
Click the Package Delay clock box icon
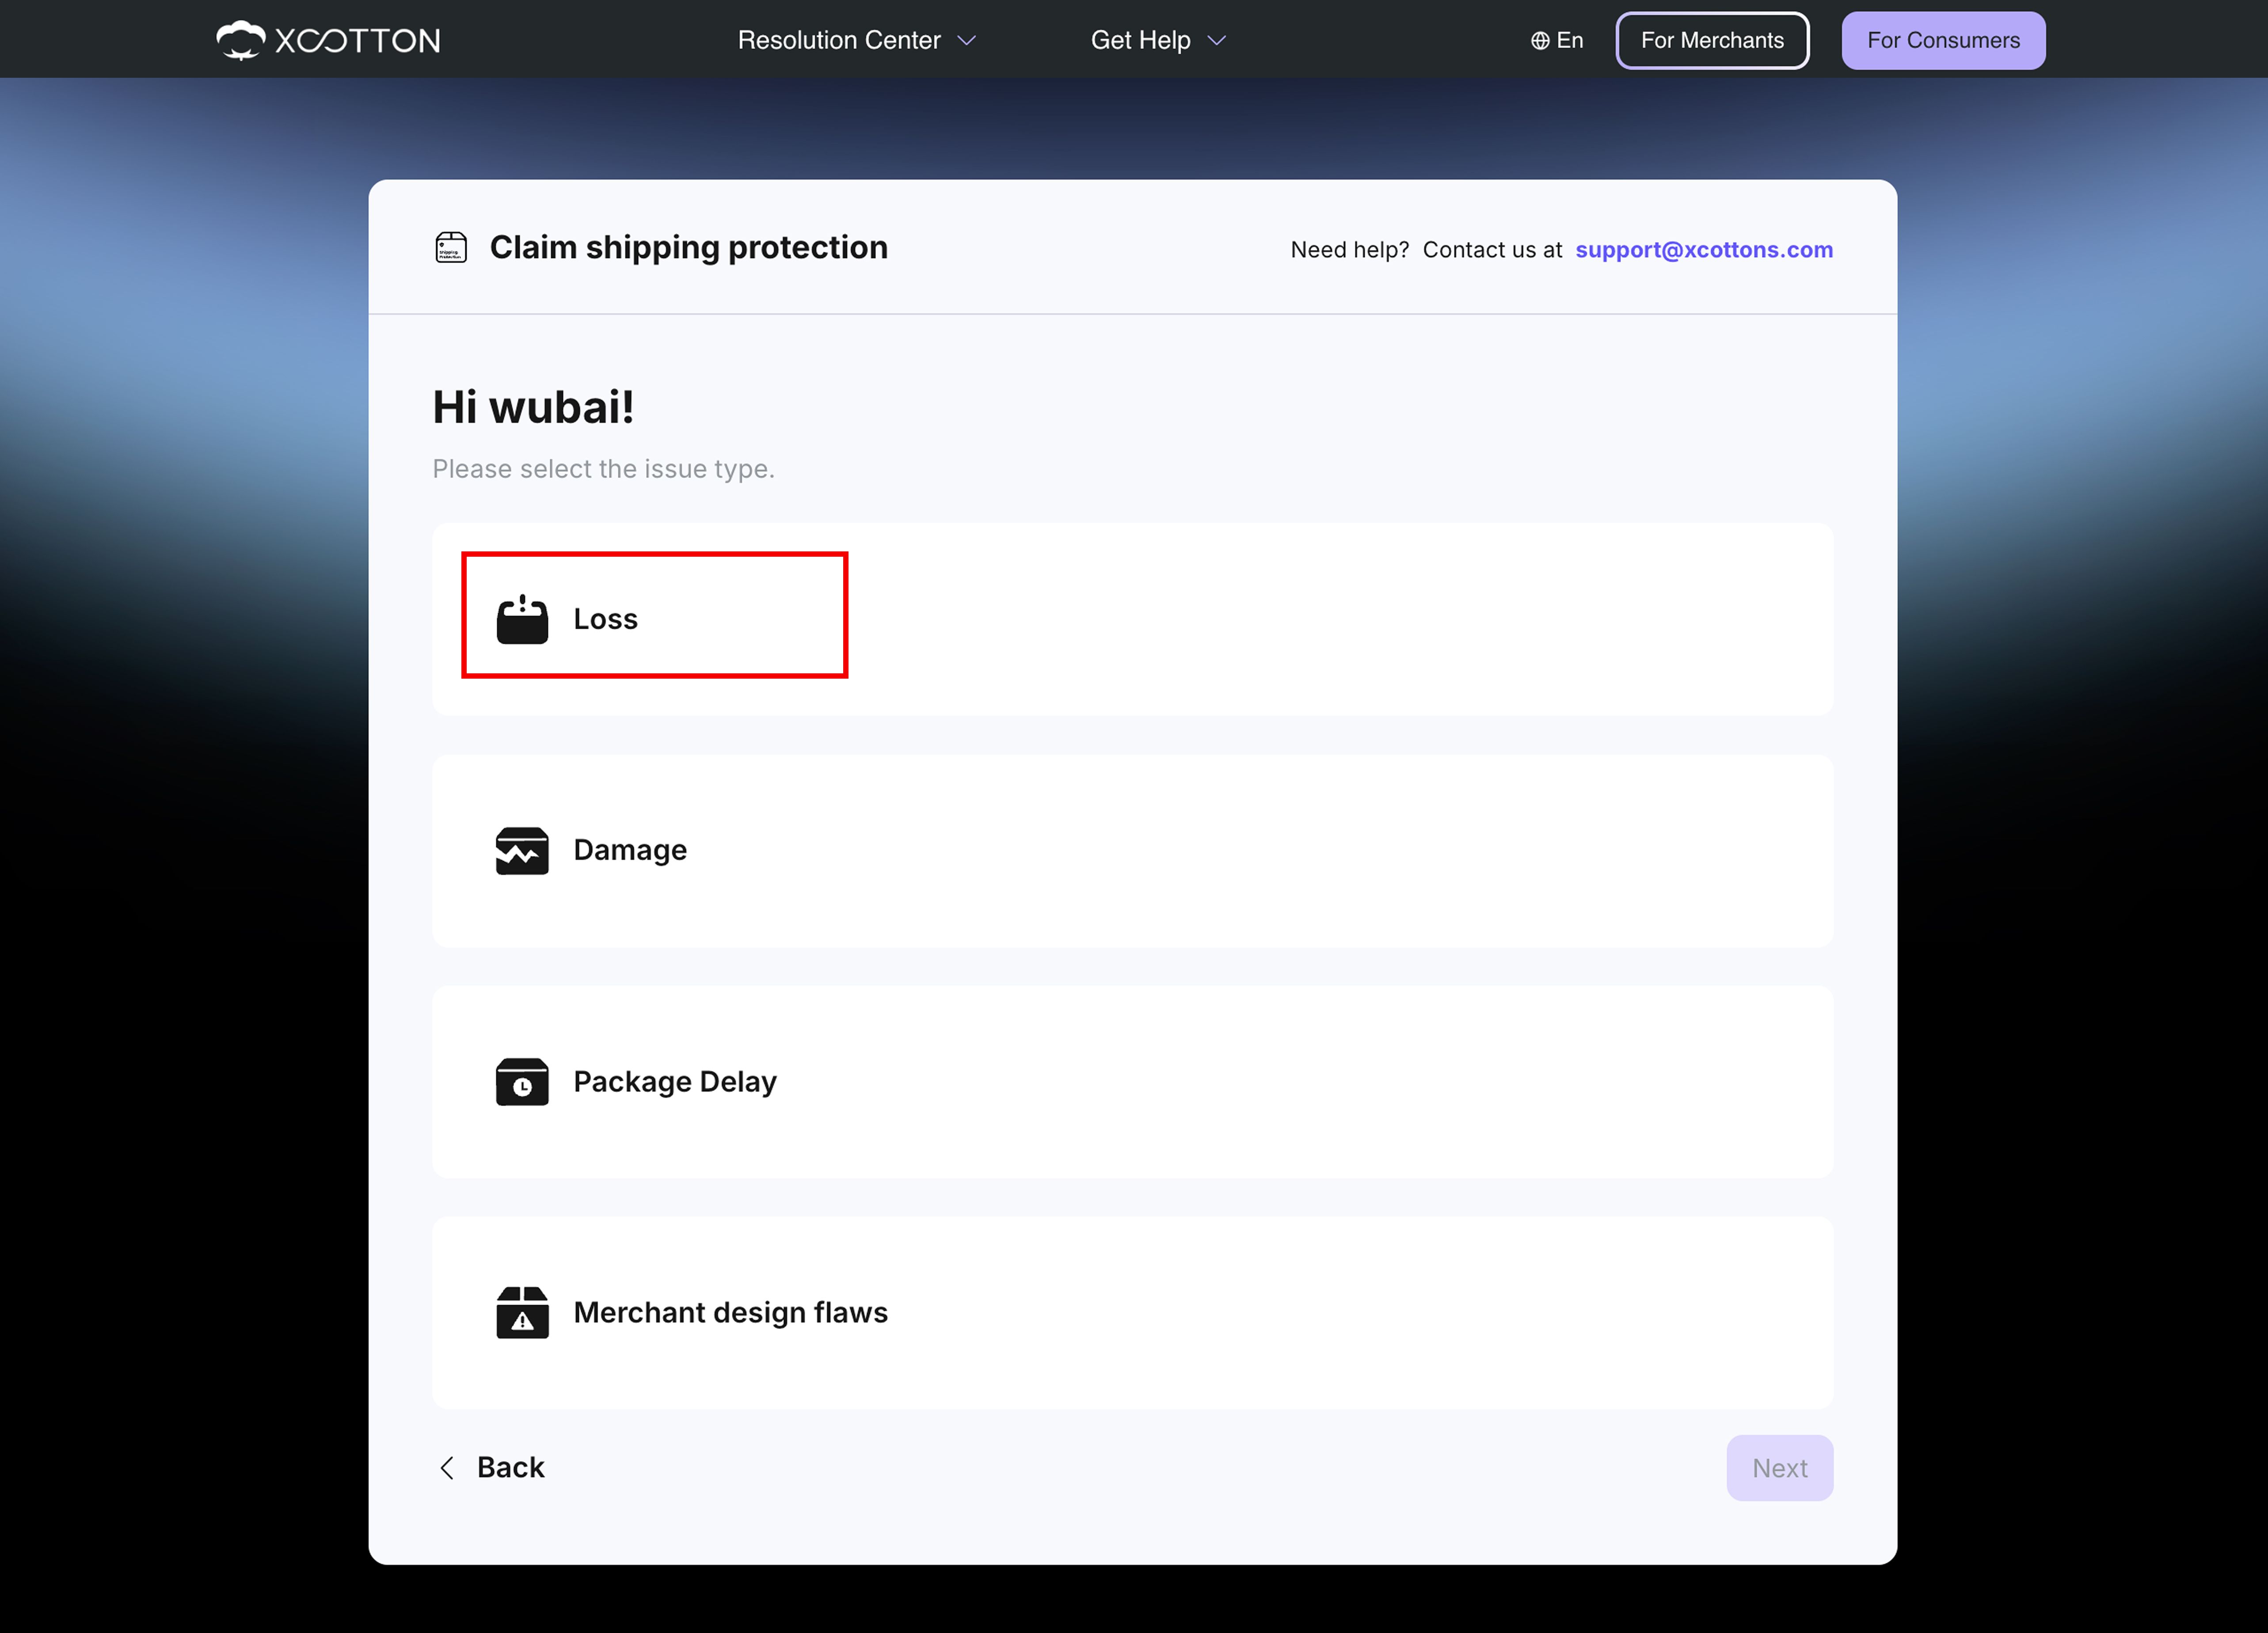point(522,1082)
